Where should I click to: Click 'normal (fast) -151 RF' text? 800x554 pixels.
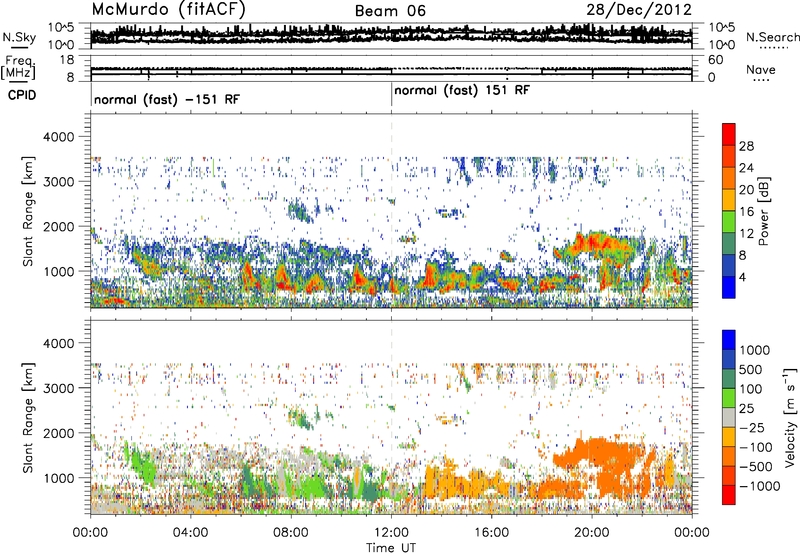coord(167,99)
